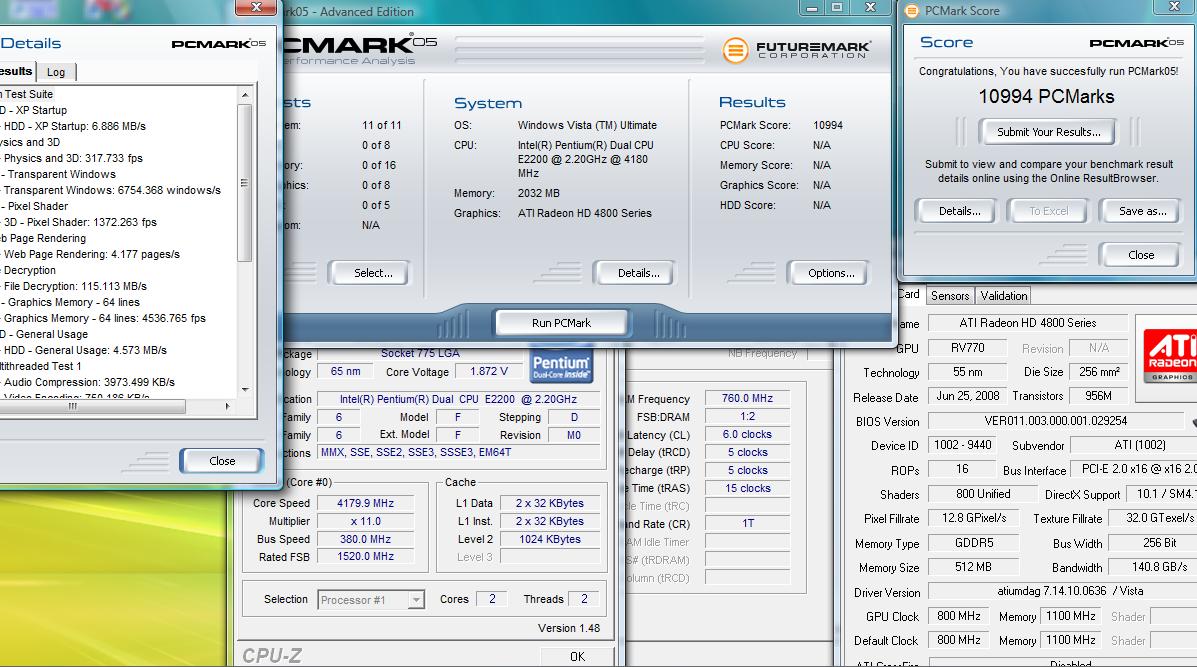Click the To Excel button
Screen dimensions: 1197x667
1048,211
